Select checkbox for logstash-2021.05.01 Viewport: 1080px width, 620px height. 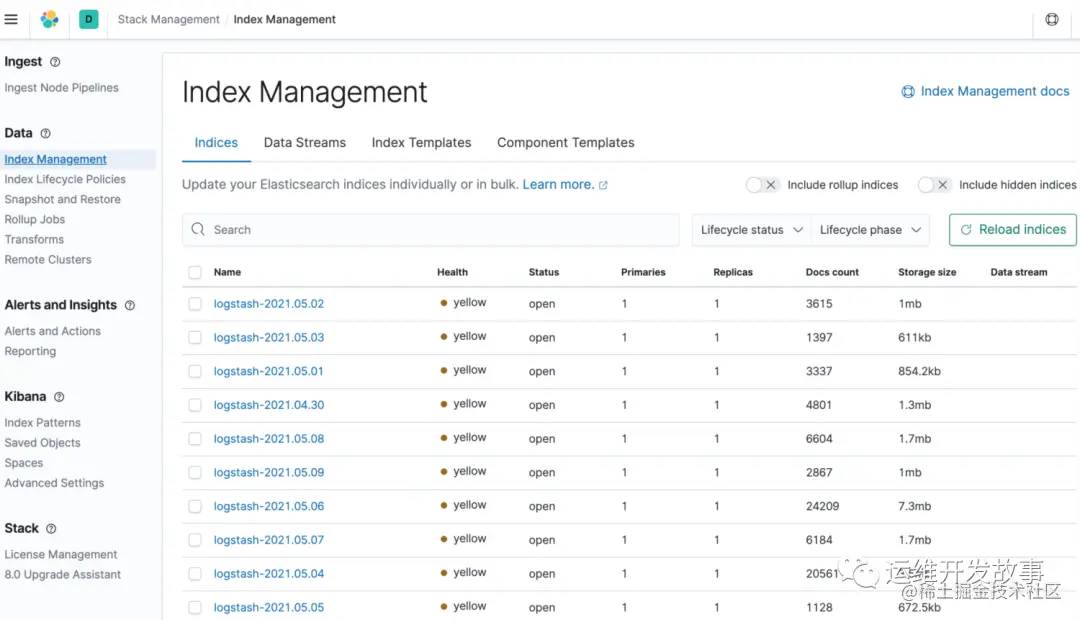pyautogui.click(x=195, y=371)
